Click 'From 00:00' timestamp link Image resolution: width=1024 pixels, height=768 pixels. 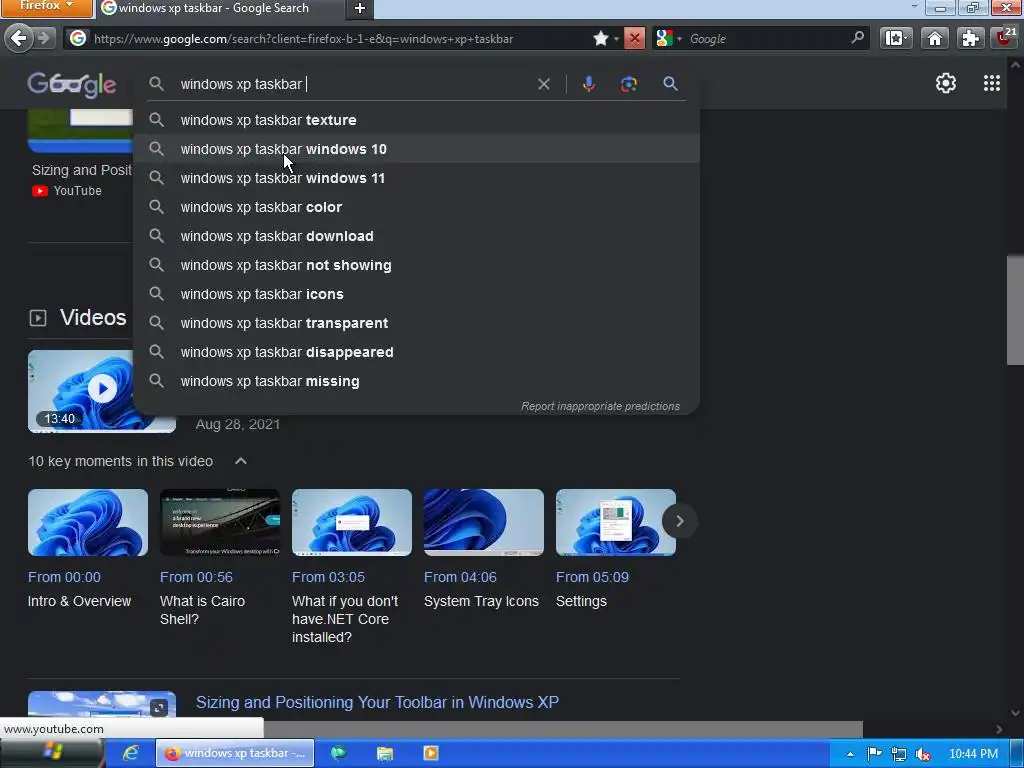tap(64, 577)
